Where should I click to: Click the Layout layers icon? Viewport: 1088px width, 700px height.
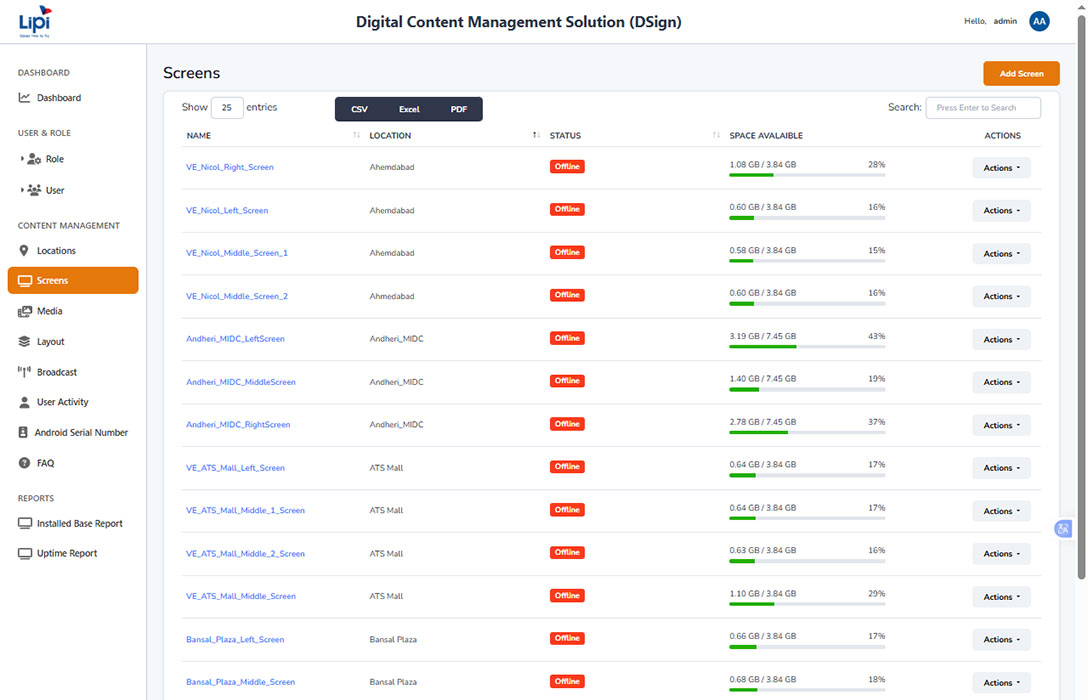pos(24,341)
